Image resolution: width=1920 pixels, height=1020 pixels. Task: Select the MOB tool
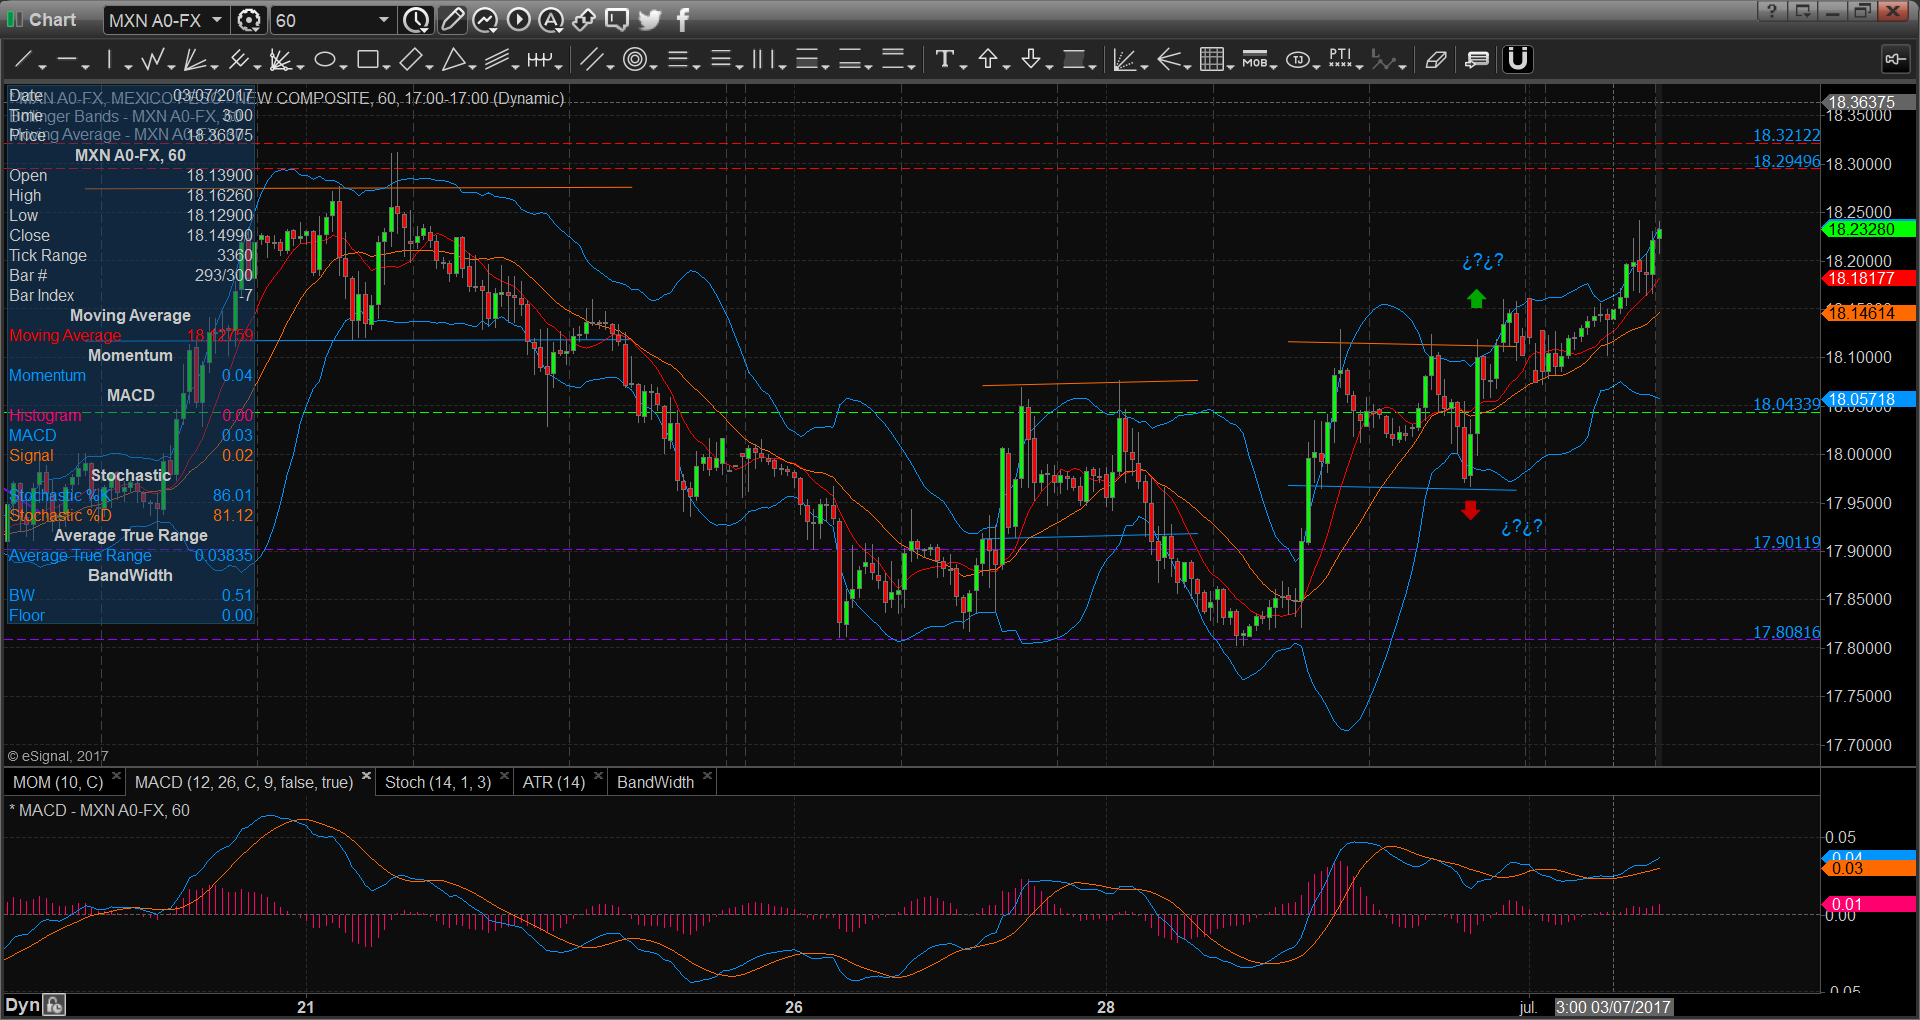(x=1254, y=60)
